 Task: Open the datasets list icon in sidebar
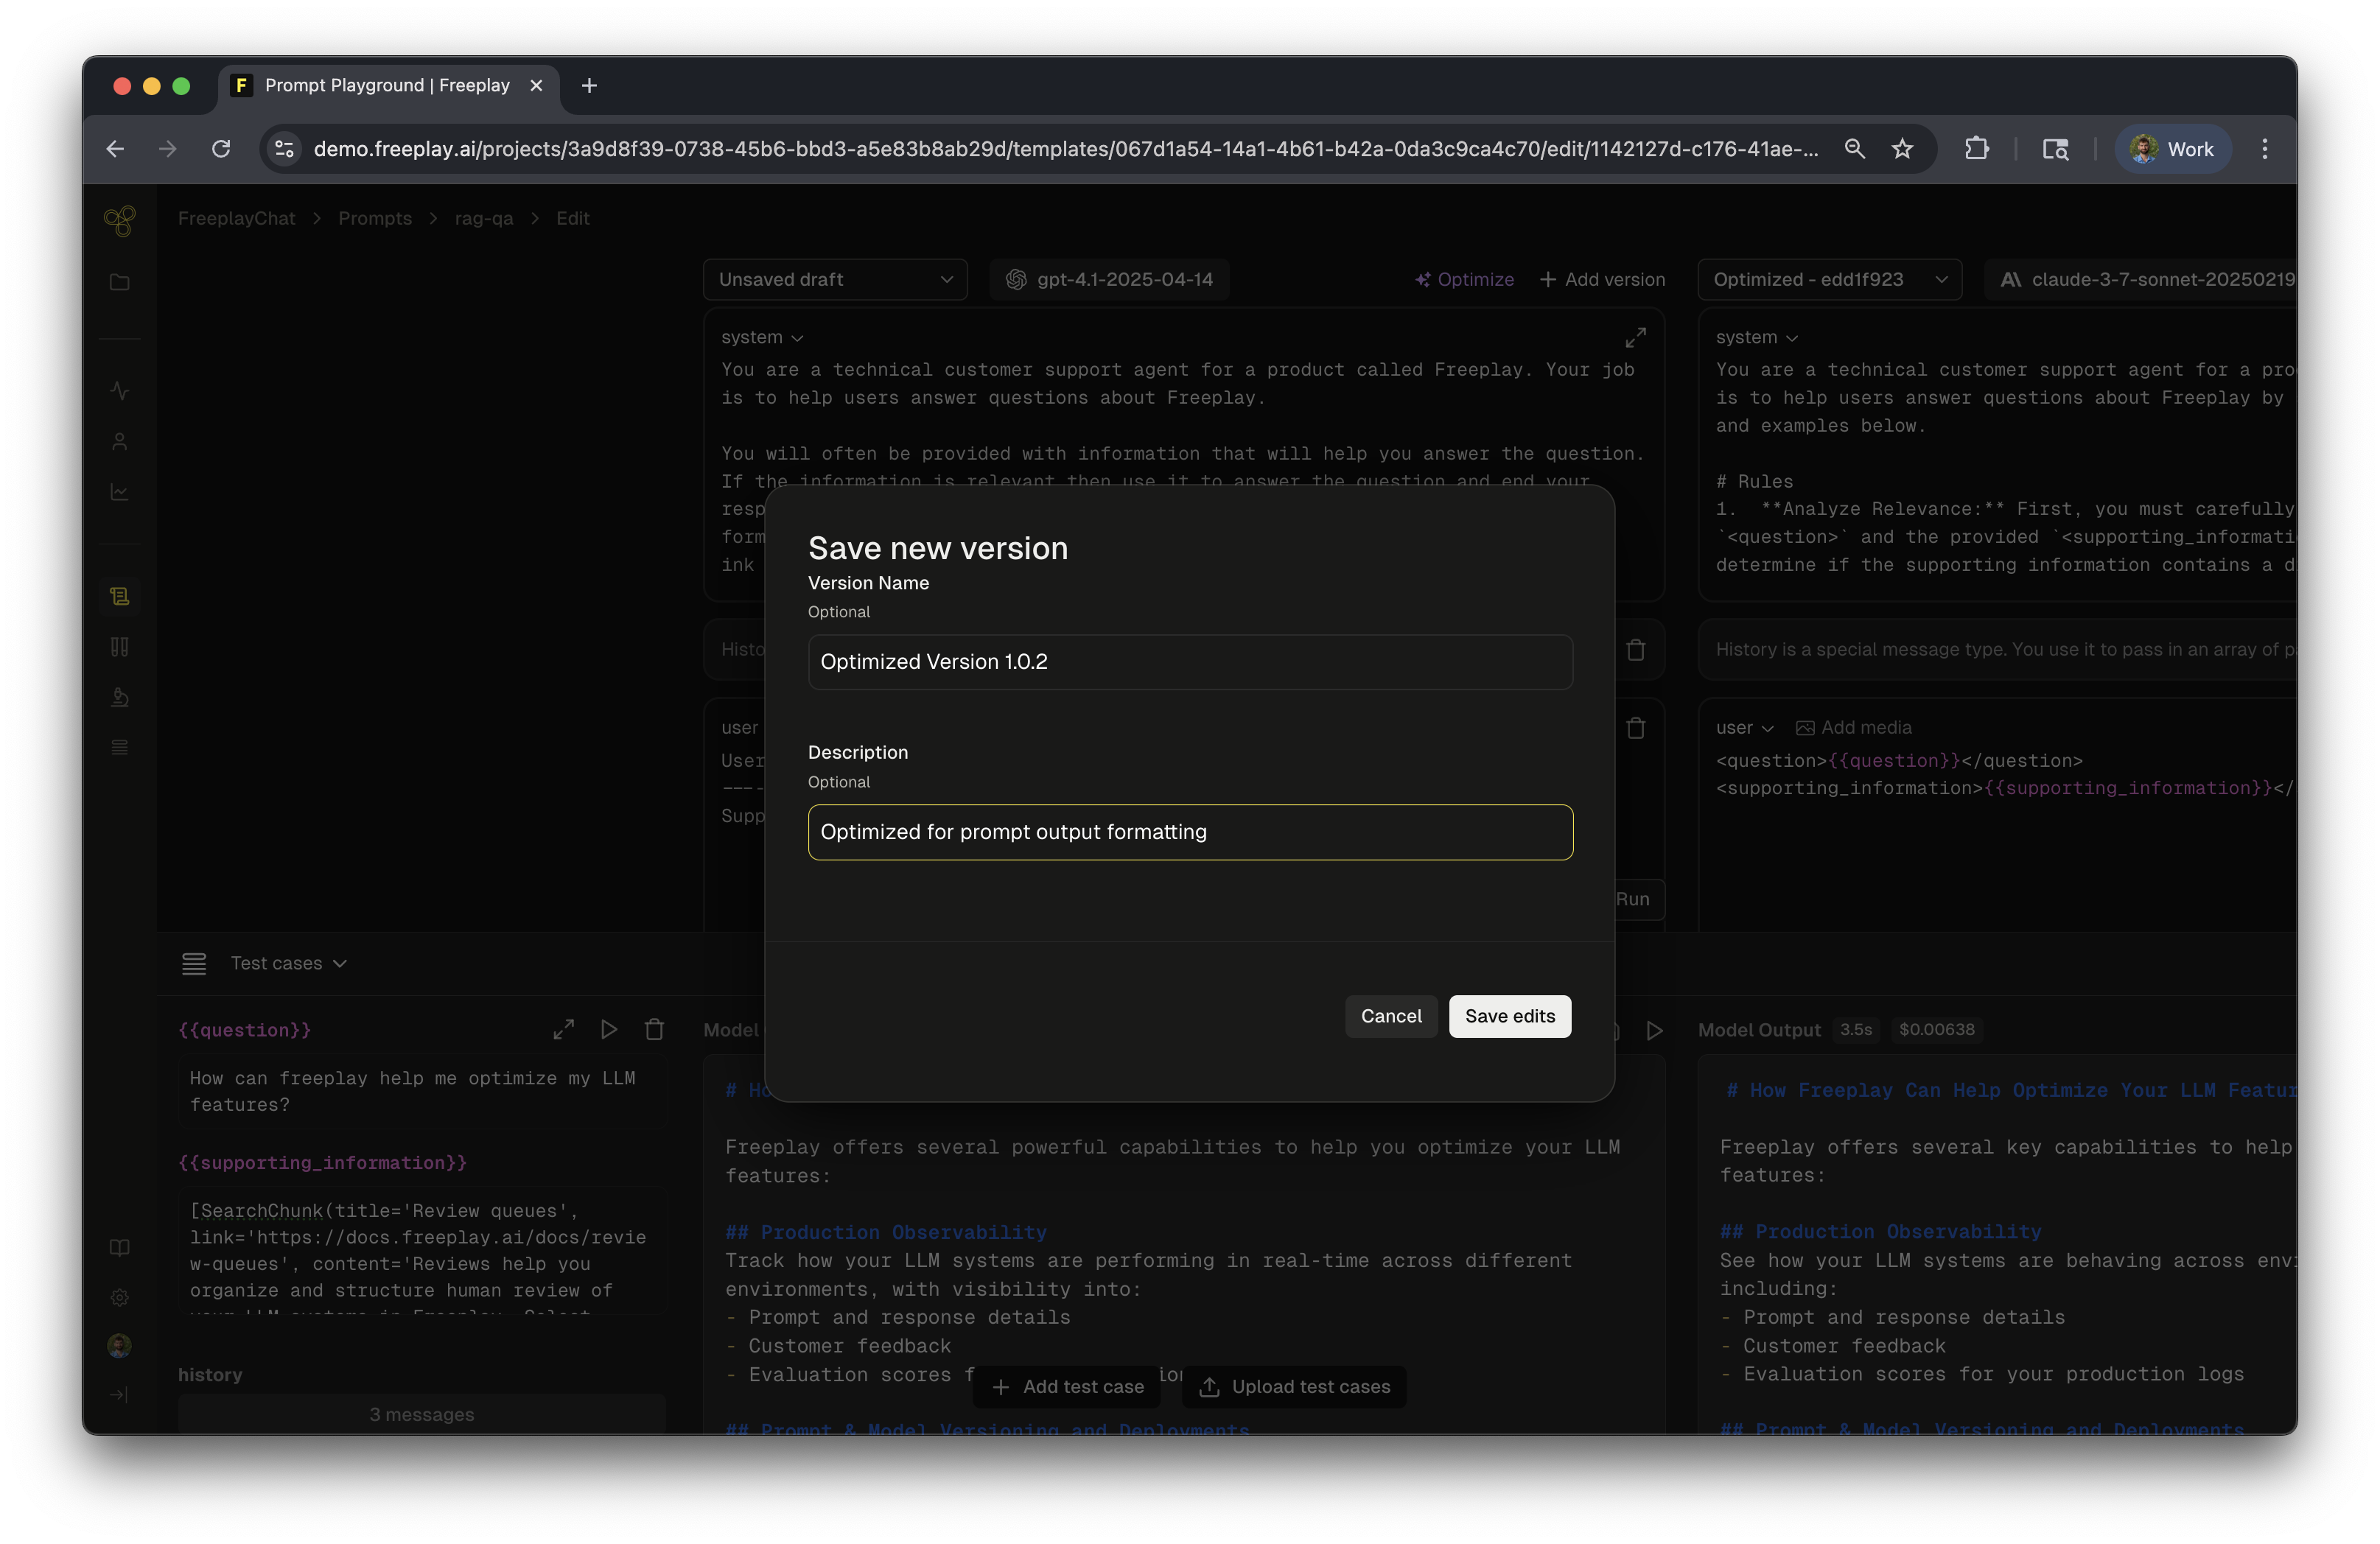pos(120,747)
